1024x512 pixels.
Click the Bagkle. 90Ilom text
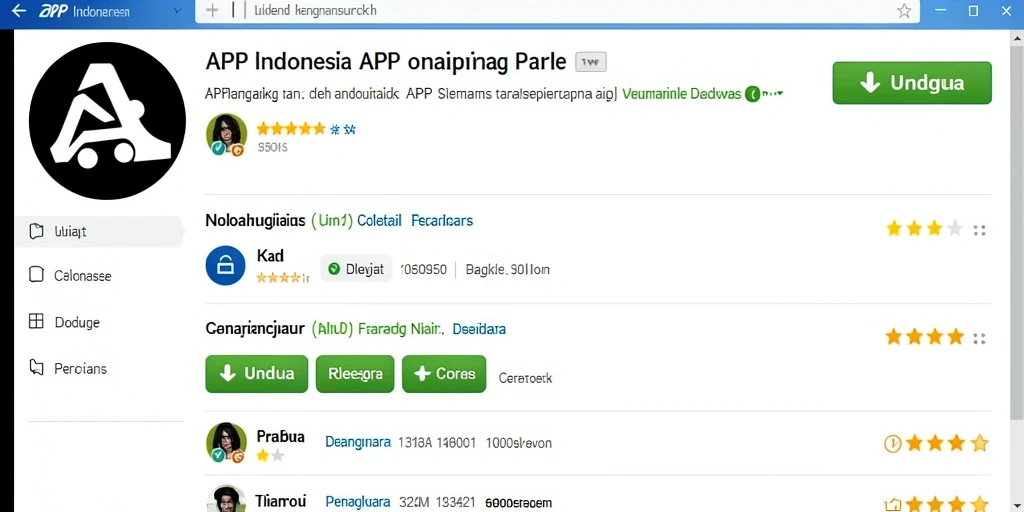[x=507, y=269]
